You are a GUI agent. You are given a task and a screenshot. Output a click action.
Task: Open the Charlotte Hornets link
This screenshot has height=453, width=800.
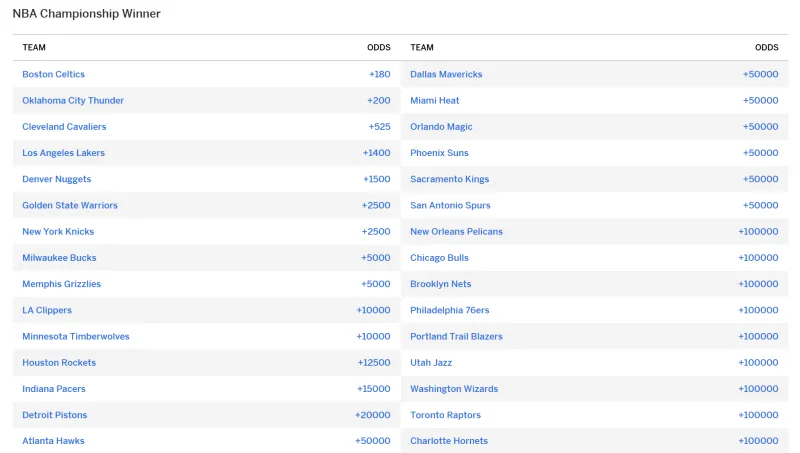[449, 441]
